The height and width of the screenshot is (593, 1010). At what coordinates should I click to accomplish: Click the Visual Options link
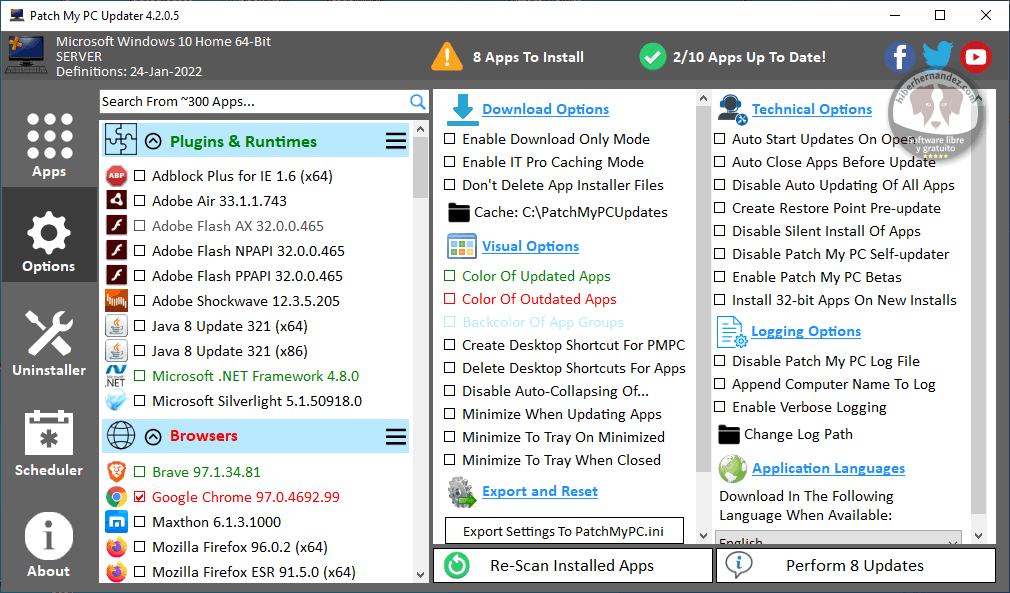(531, 247)
